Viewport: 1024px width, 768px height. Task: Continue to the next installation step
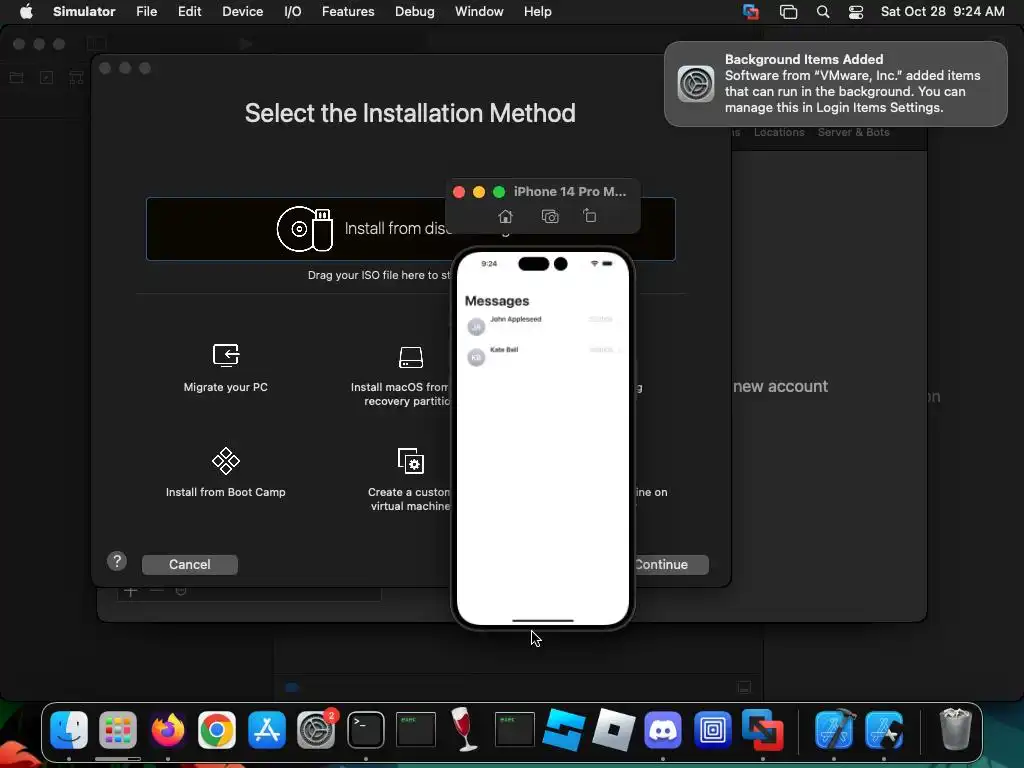tap(671, 564)
